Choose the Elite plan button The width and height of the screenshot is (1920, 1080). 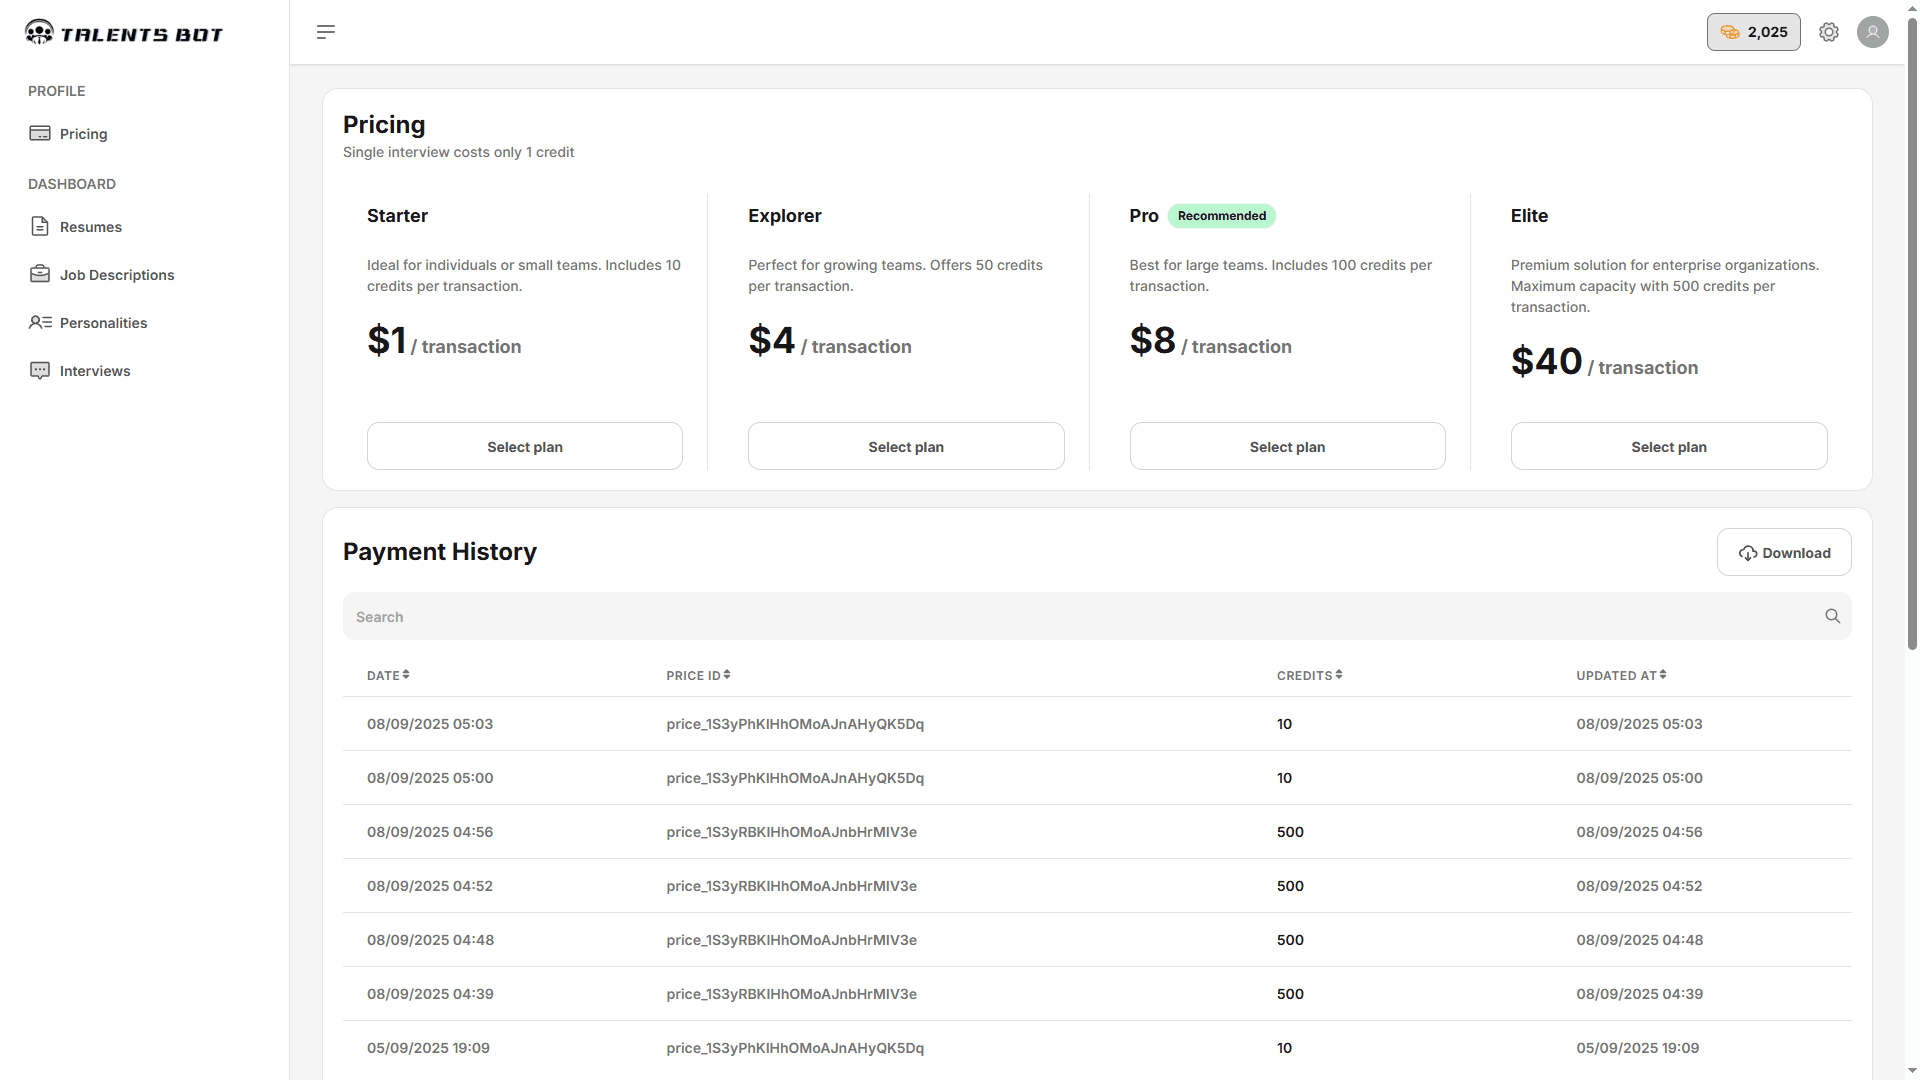(1668, 447)
